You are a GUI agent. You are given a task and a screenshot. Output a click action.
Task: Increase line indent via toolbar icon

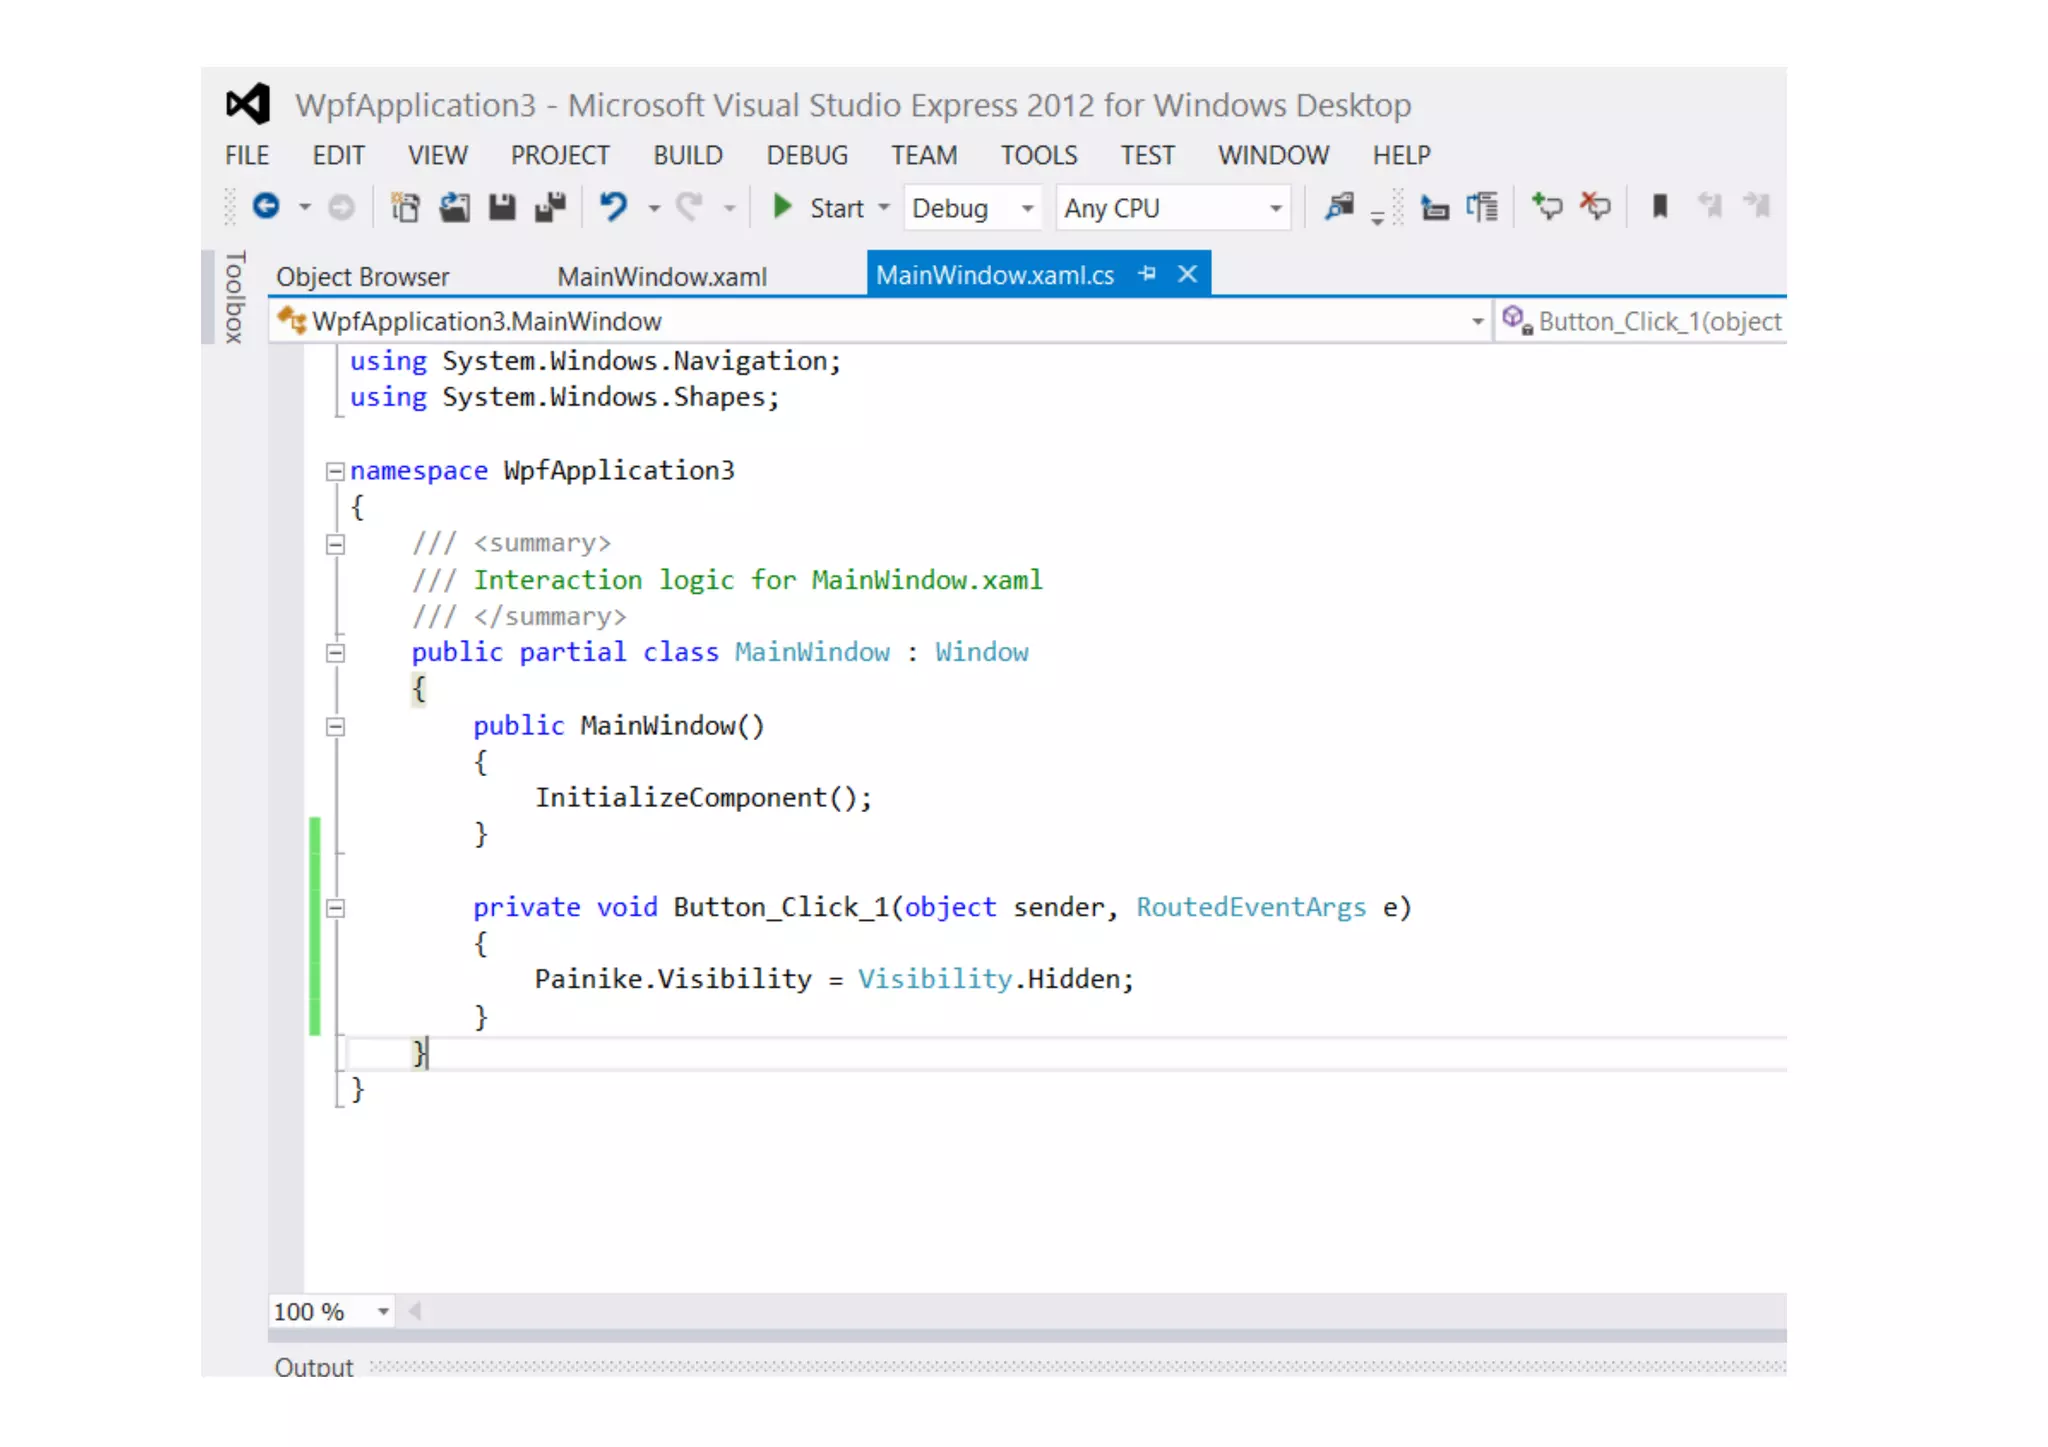(x=1482, y=207)
